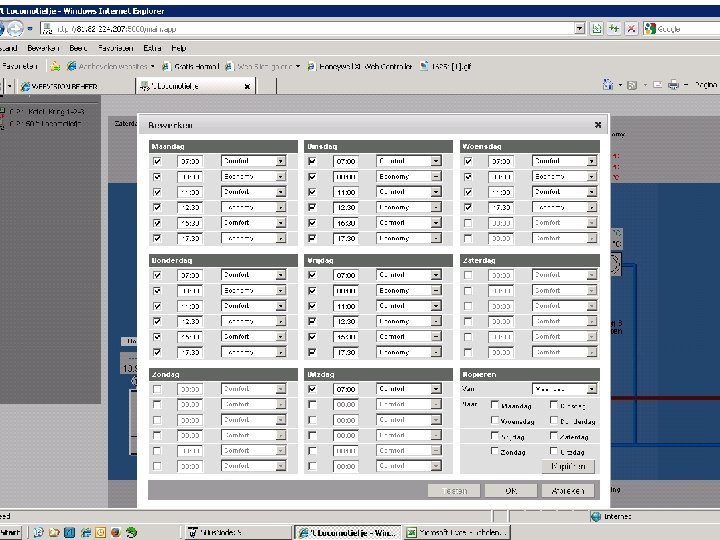This screenshot has width=720, height=540.
Task: Close the 't Locomotiefje browser tab
Action: click(247, 86)
